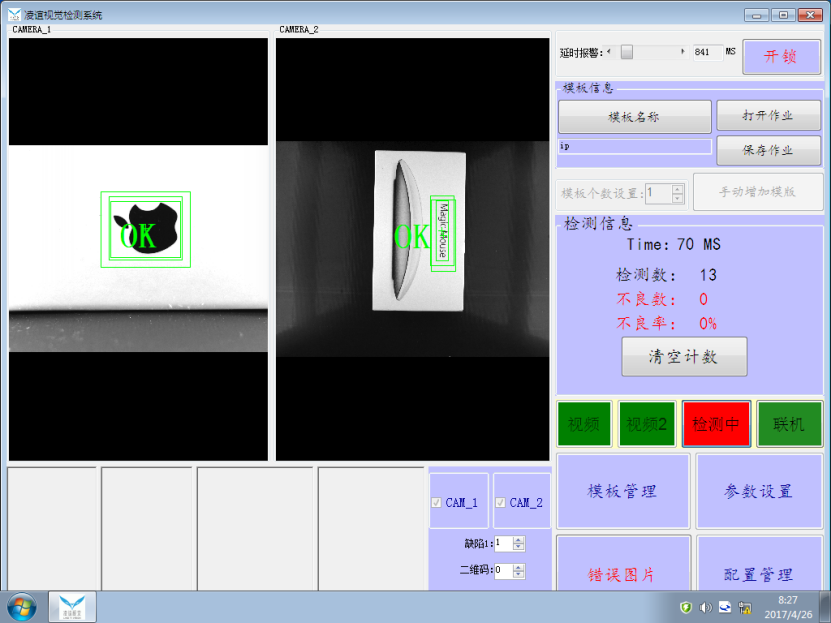Open a job with the 打开作业 button

tap(767, 114)
